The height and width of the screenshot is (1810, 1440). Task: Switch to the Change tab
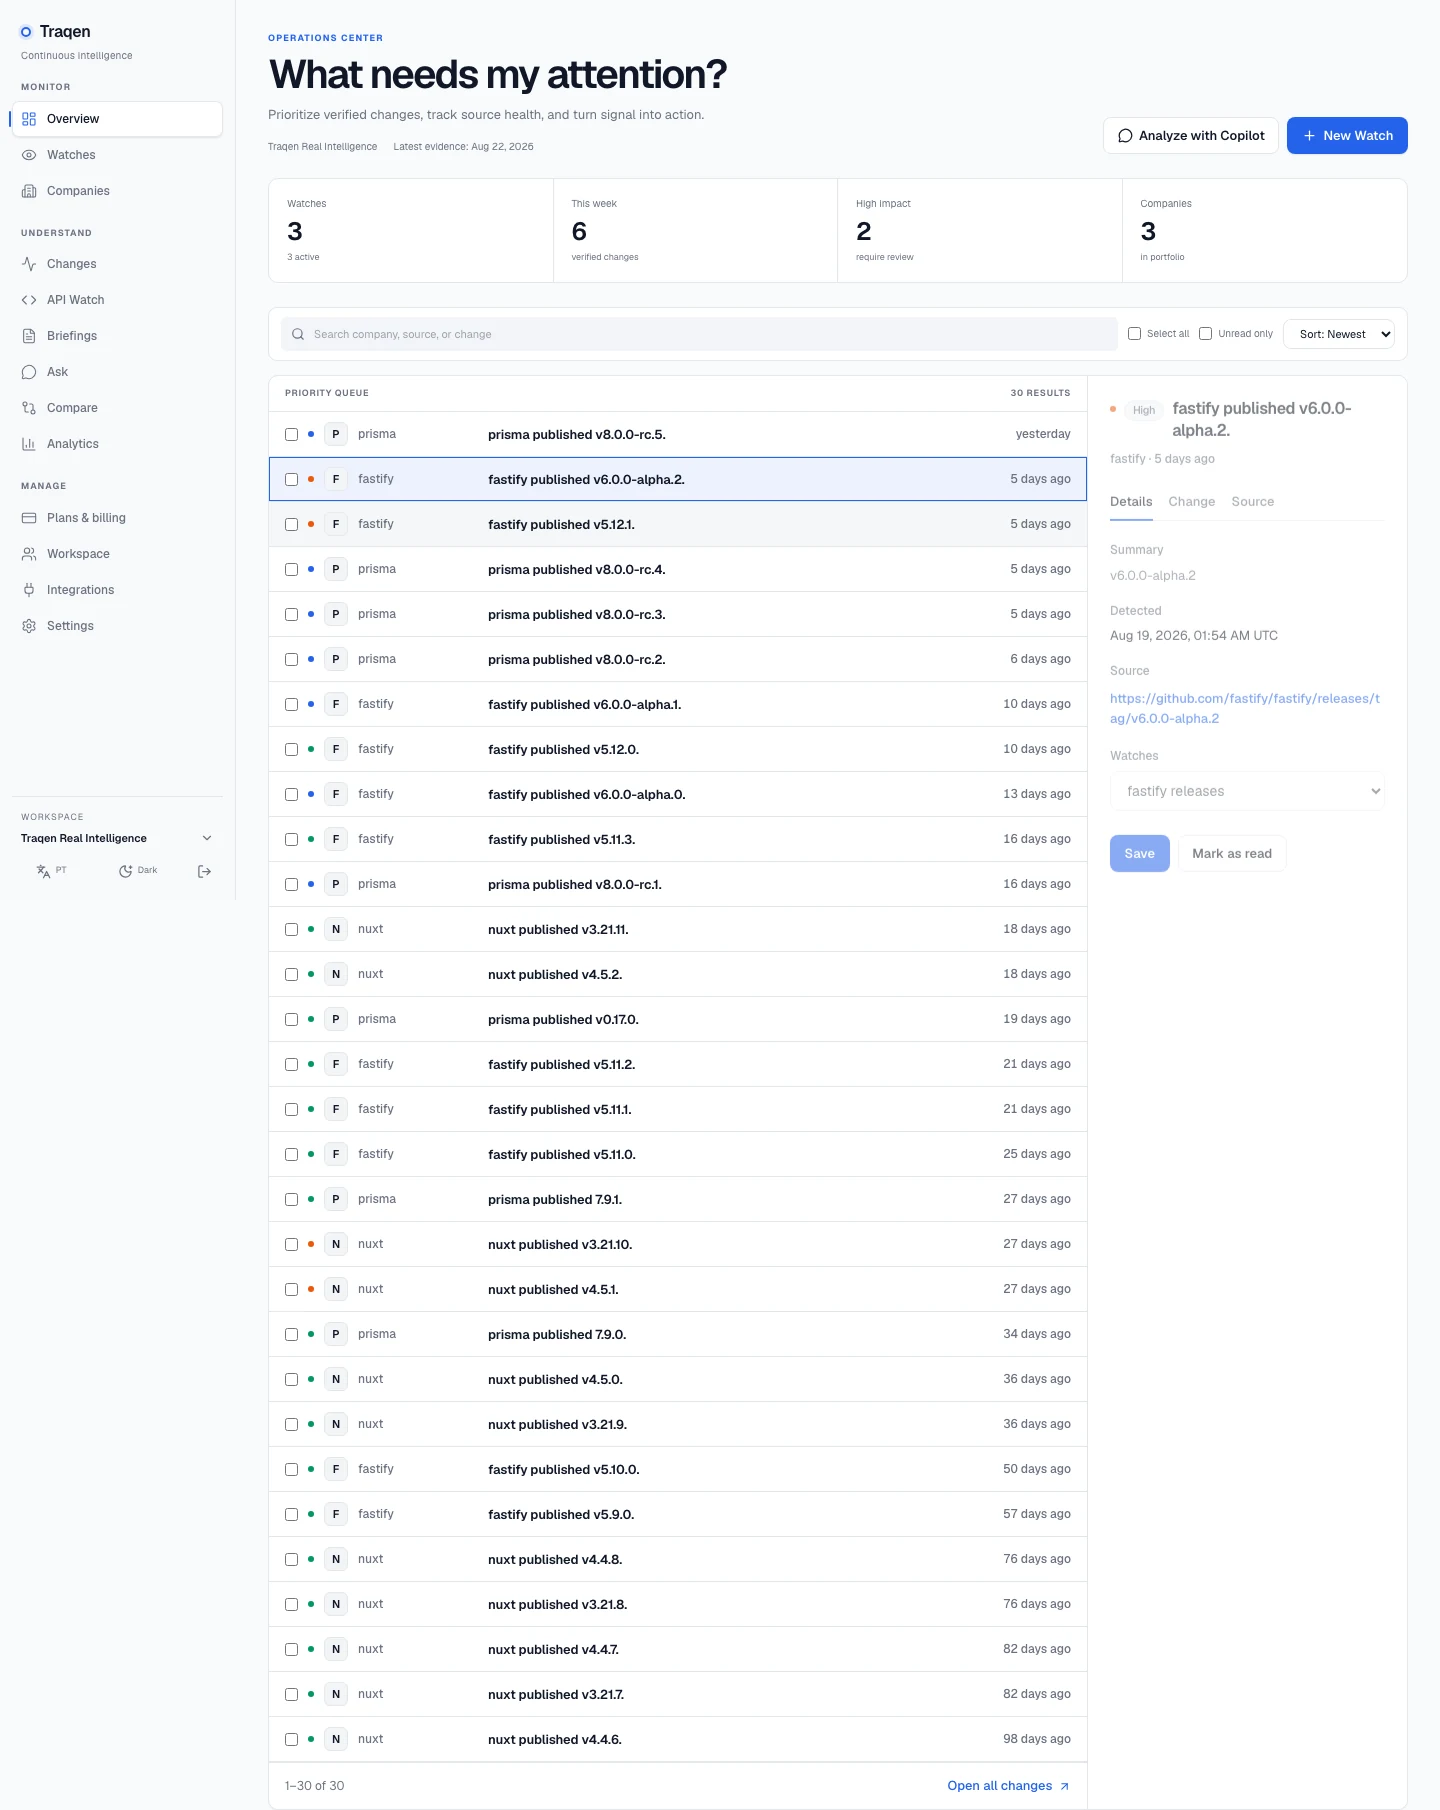tap(1192, 502)
